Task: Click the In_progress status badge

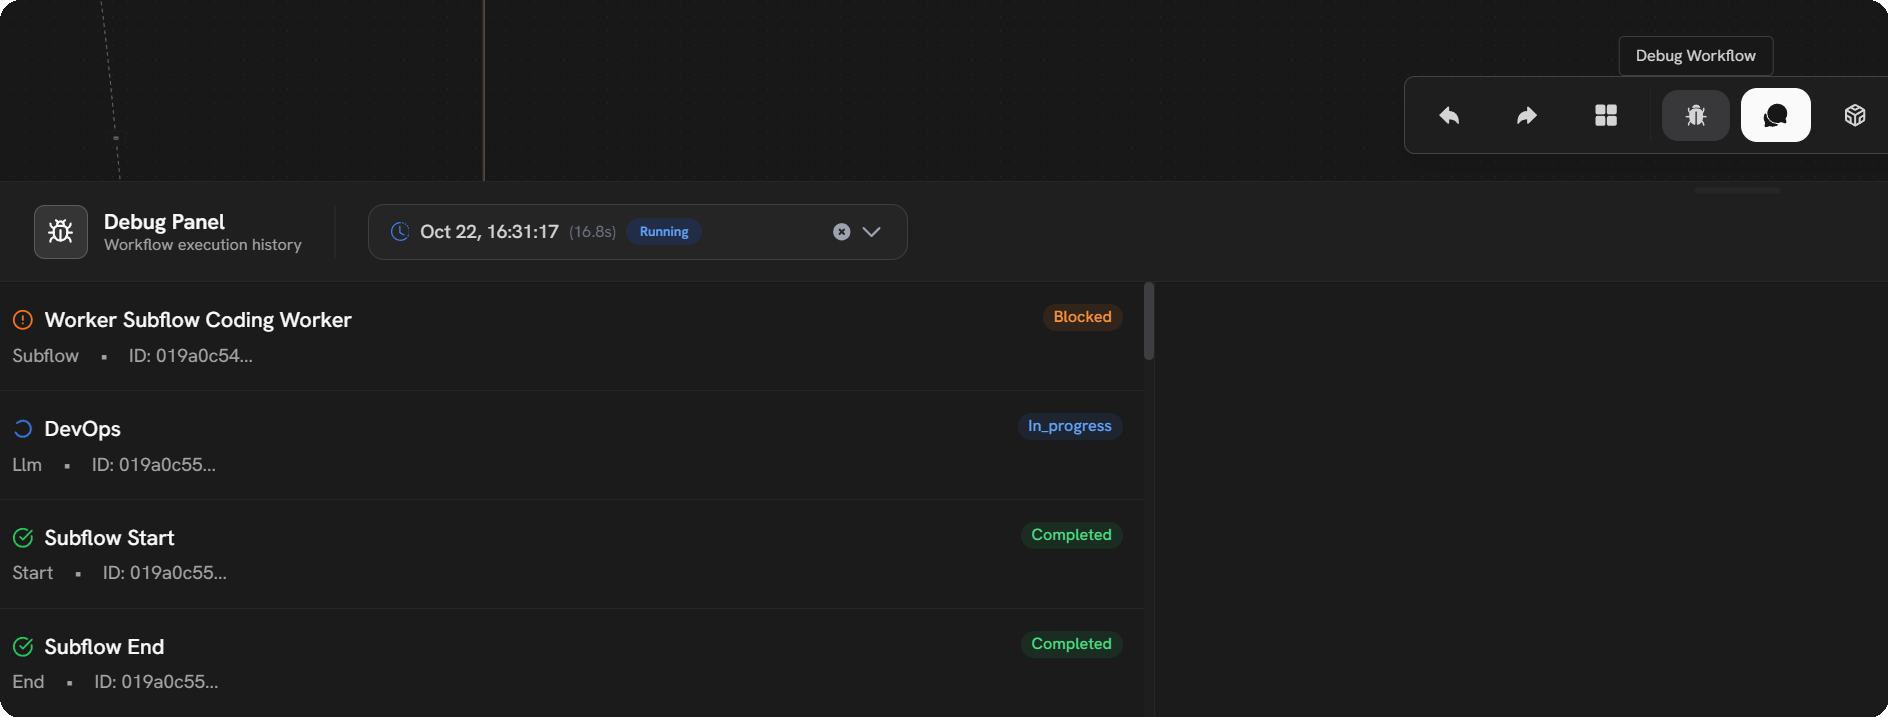Action: [1069, 426]
